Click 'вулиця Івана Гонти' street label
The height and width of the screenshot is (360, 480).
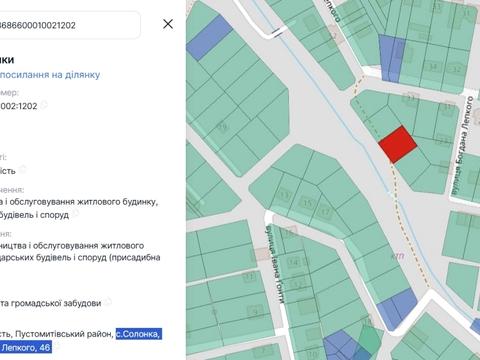click(276, 264)
